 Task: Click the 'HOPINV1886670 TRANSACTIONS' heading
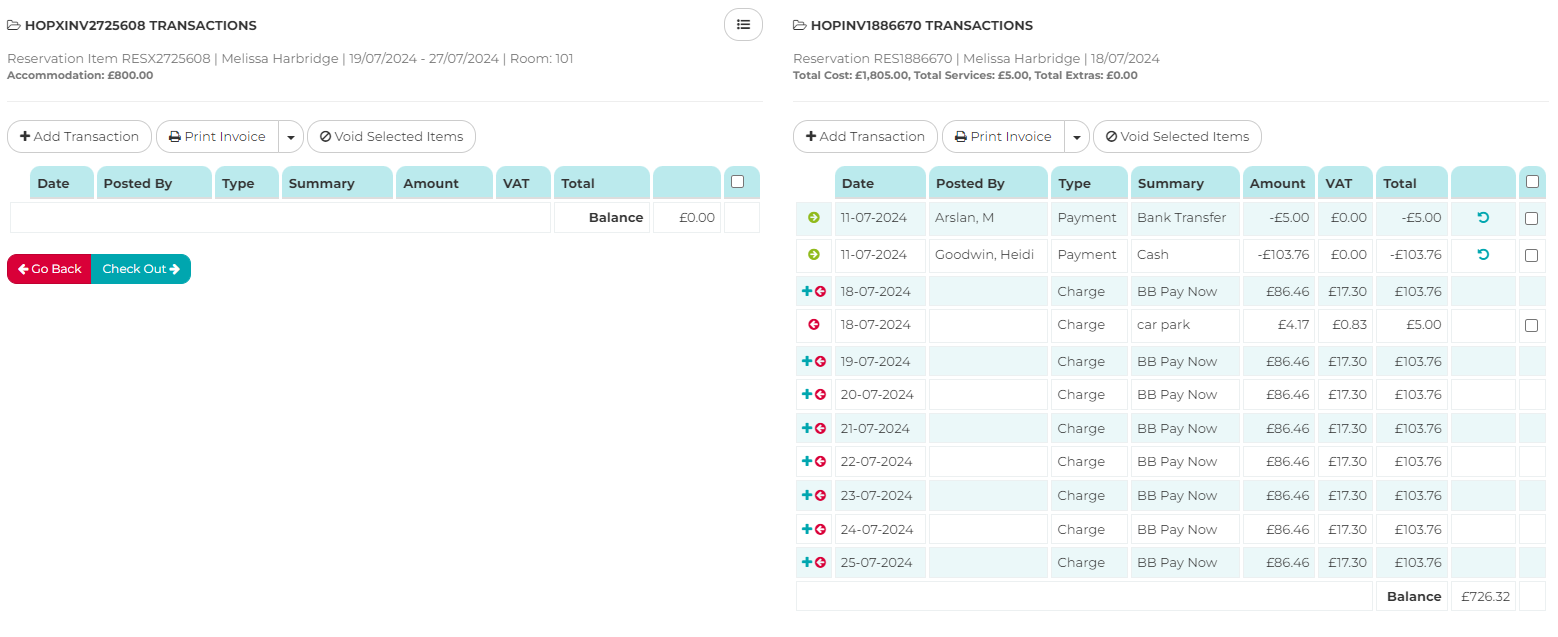(x=921, y=25)
